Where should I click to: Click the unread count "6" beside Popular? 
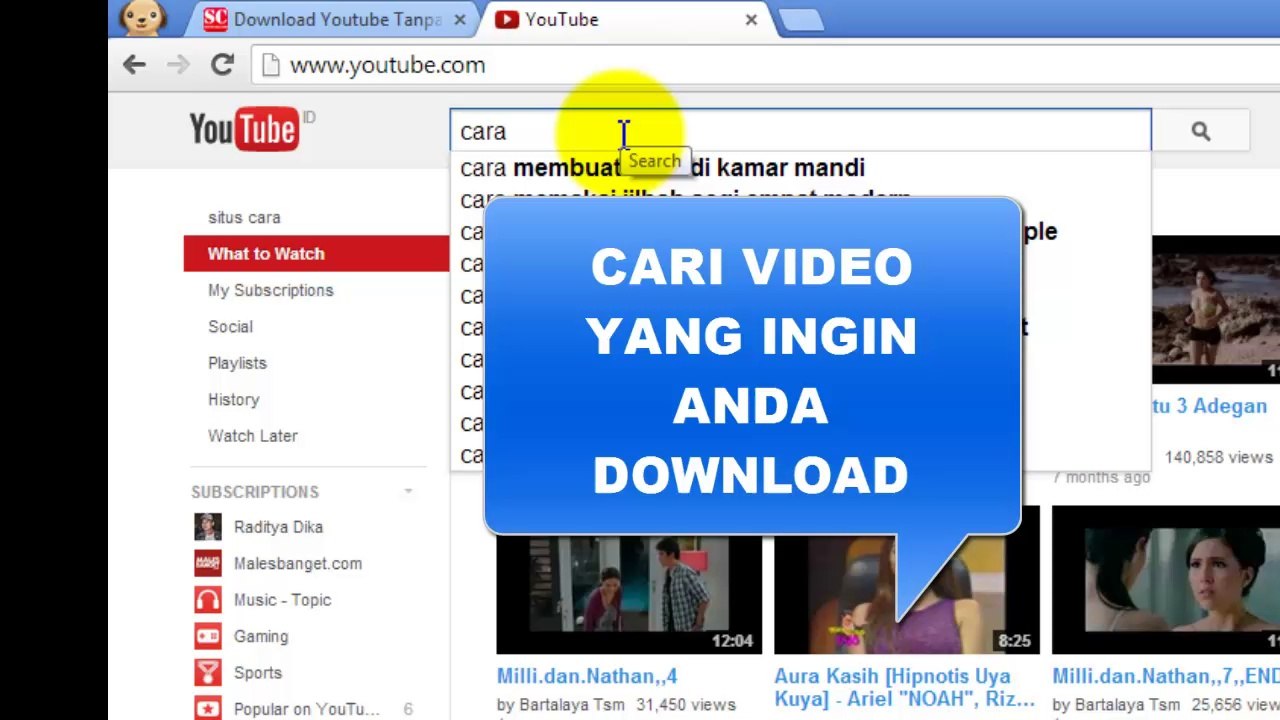point(407,709)
